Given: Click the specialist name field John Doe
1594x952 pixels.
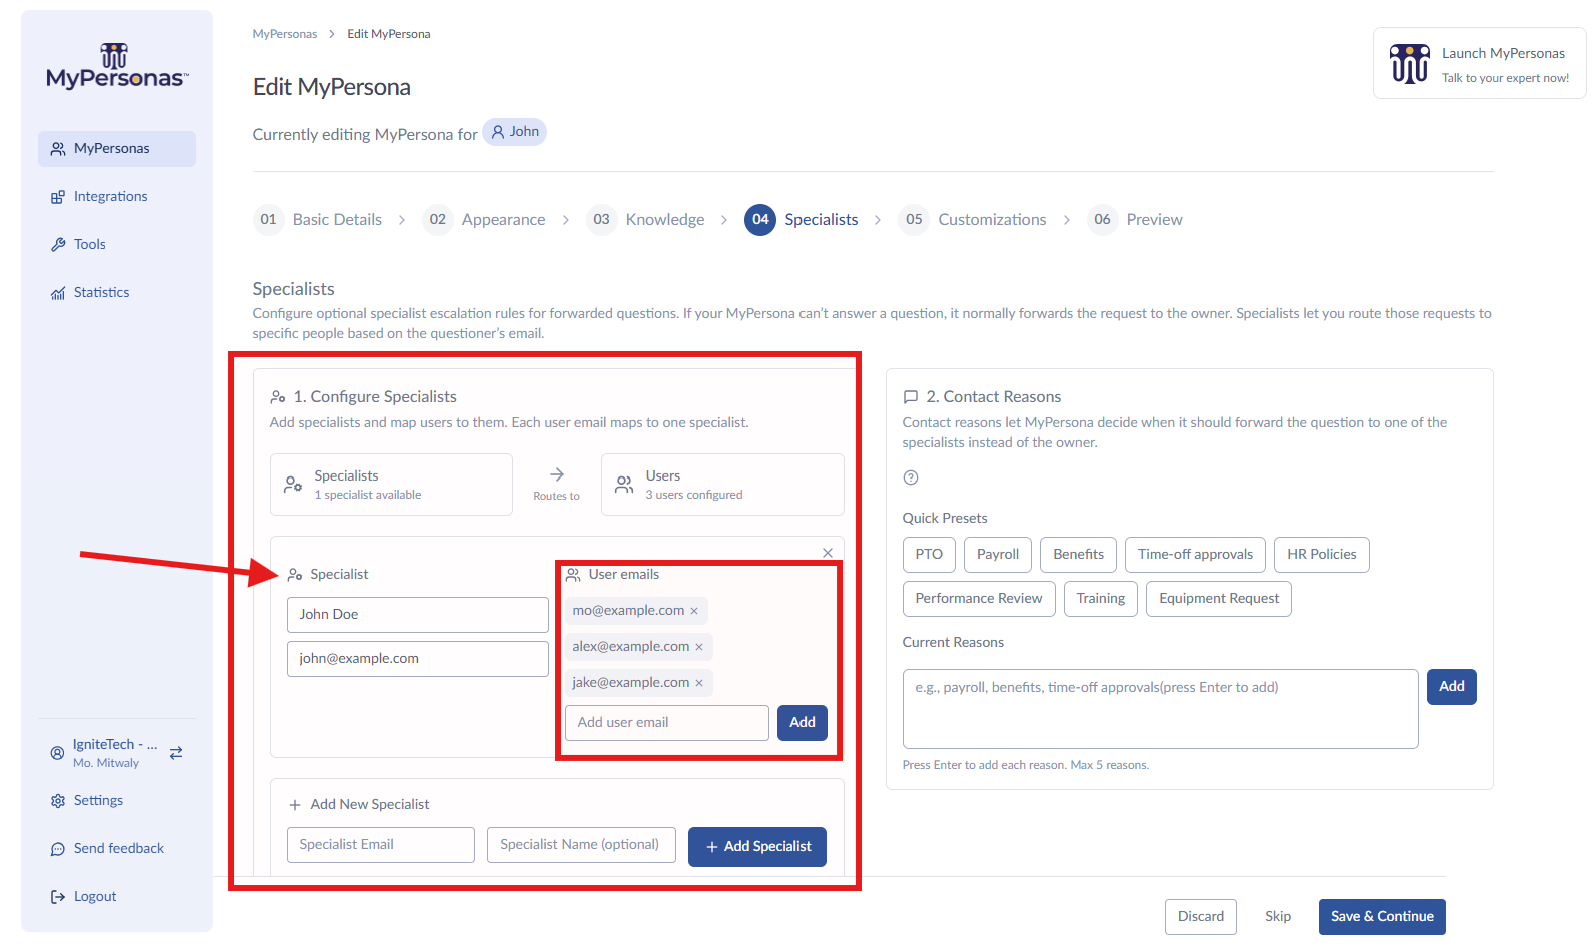Looking at the screenshot, I should (418, 615).
